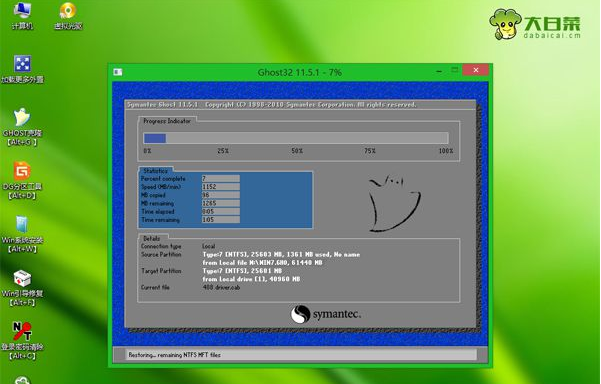Open Win boot repair tool (Alt+F)
This screenshot has width=601, height=384.
[x=22, y=288]
